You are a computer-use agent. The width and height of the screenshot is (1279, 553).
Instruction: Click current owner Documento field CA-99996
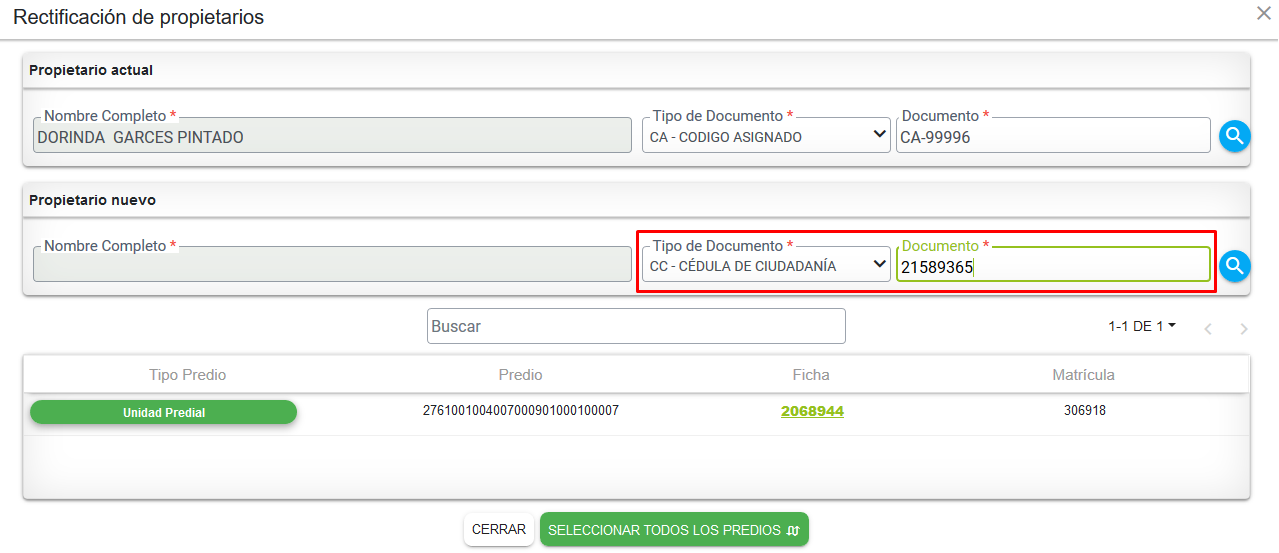pos(1052,137)
